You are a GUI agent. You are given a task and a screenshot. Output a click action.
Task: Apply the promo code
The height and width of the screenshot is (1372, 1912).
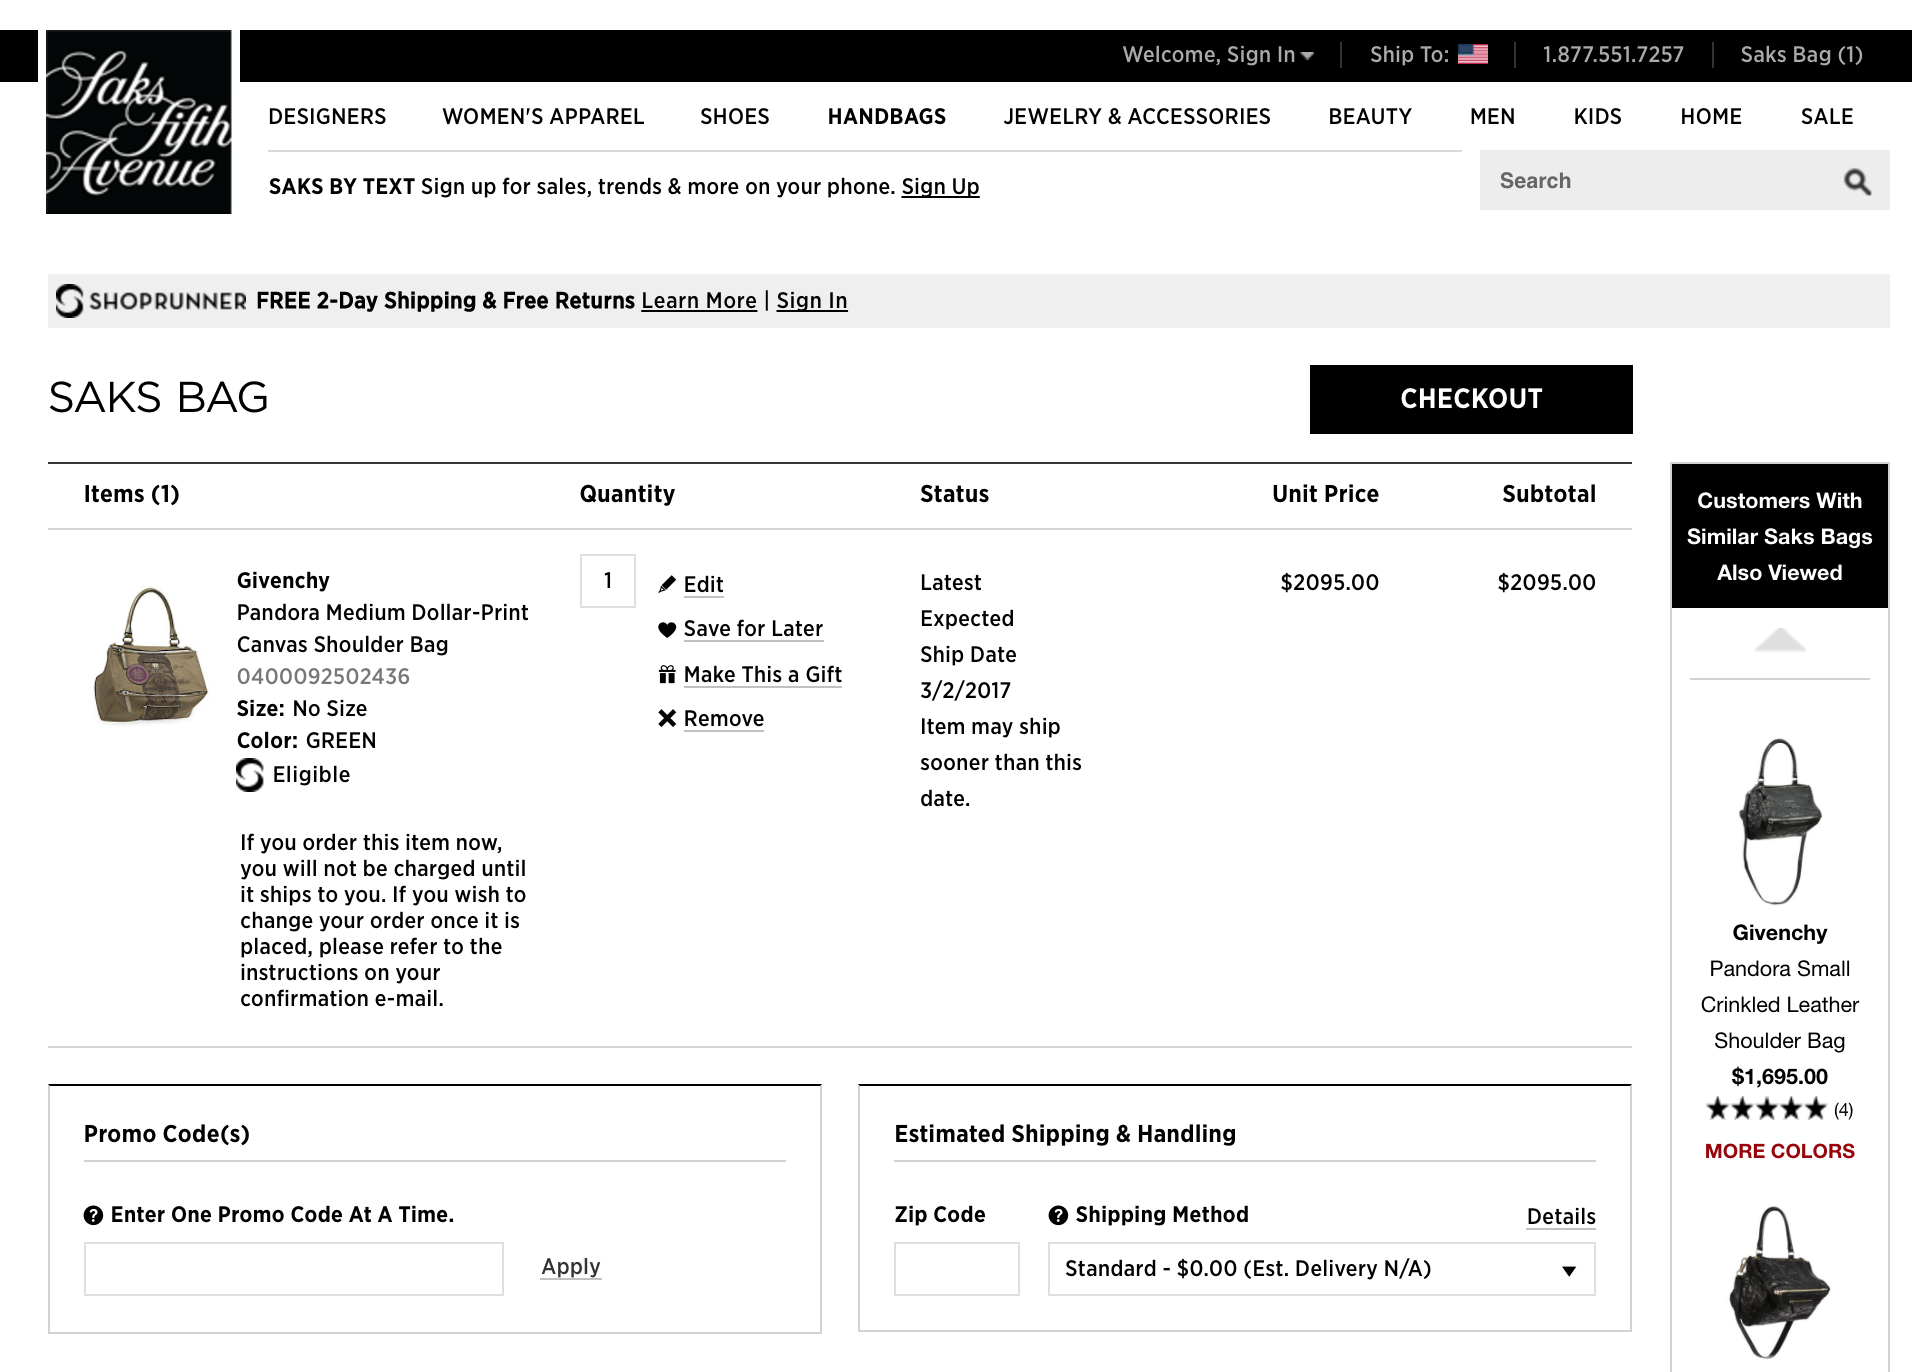[571, 1267]
